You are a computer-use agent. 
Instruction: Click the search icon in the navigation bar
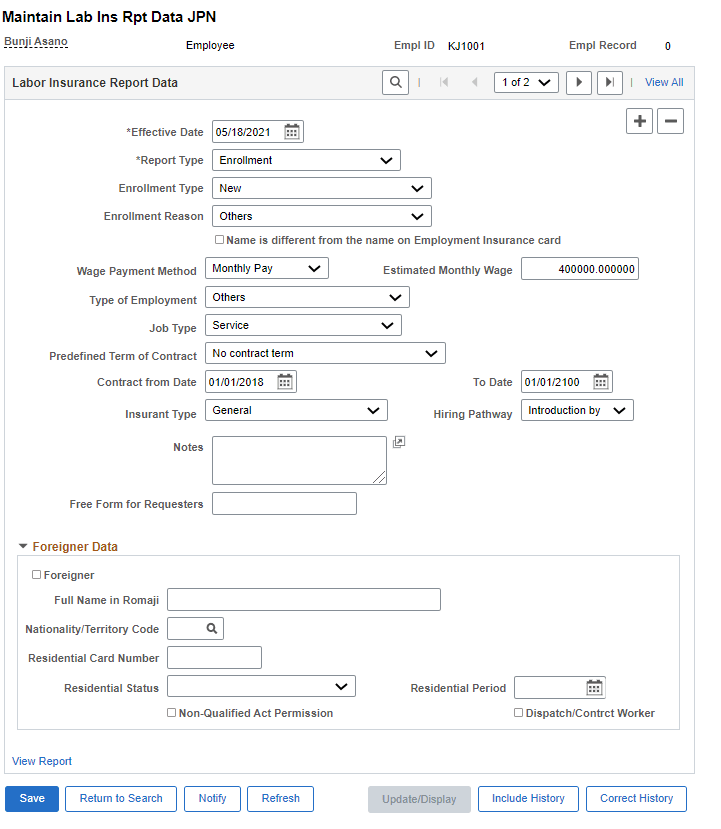pos(395,82)
